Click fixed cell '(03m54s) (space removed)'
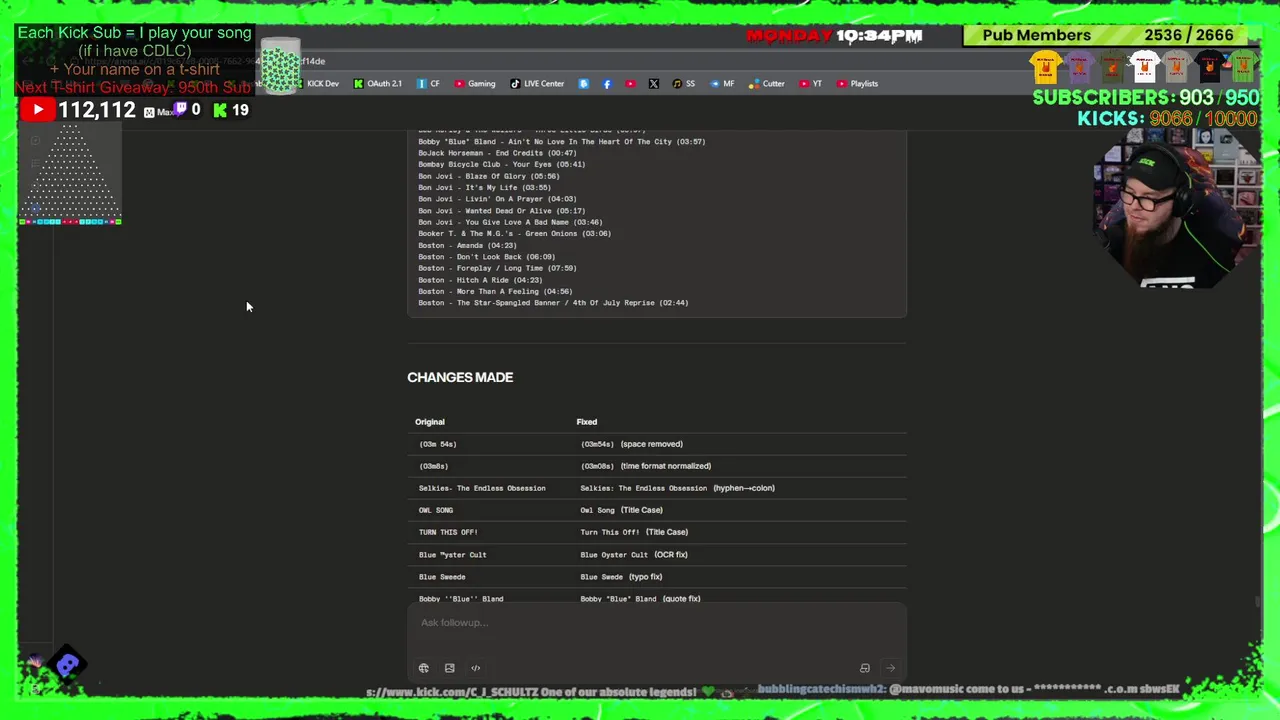The width and height of the screenshot is (1280, 720). [632, 444]
